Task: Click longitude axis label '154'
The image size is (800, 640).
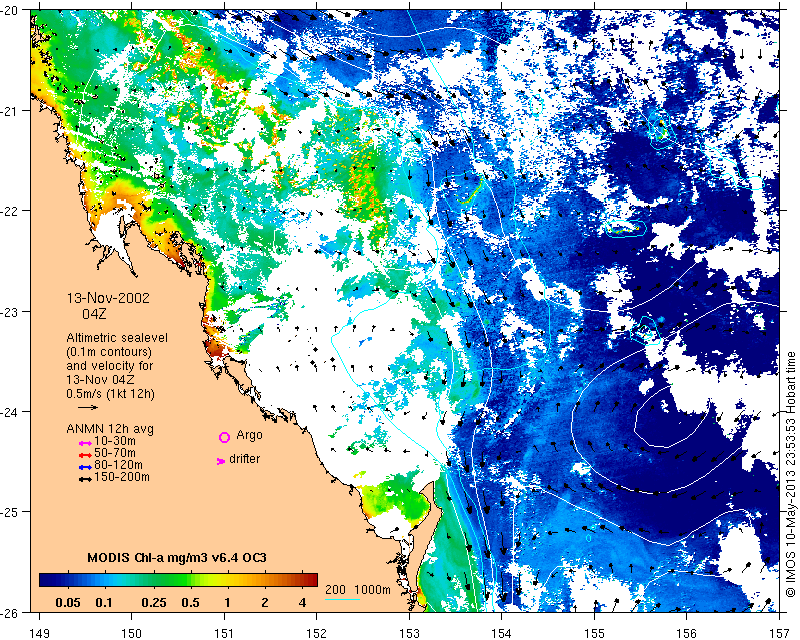Action: (x=502, y=633)
